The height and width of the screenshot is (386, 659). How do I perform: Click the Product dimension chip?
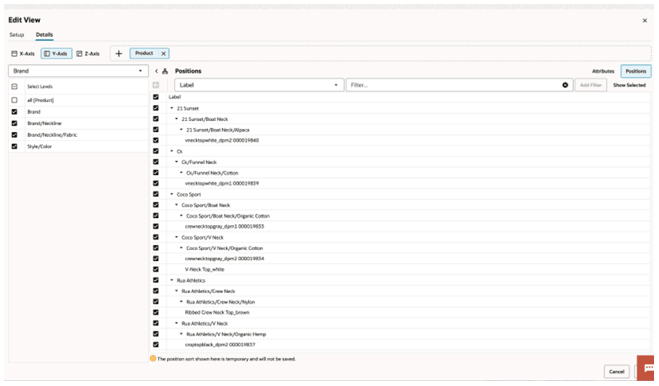click(144, 53)
